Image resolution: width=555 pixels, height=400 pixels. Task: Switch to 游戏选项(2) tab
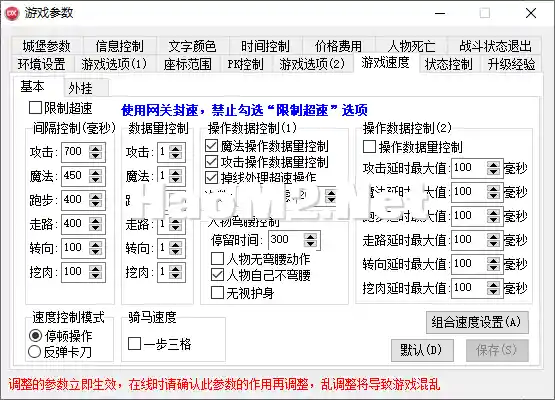click(312, 64)
